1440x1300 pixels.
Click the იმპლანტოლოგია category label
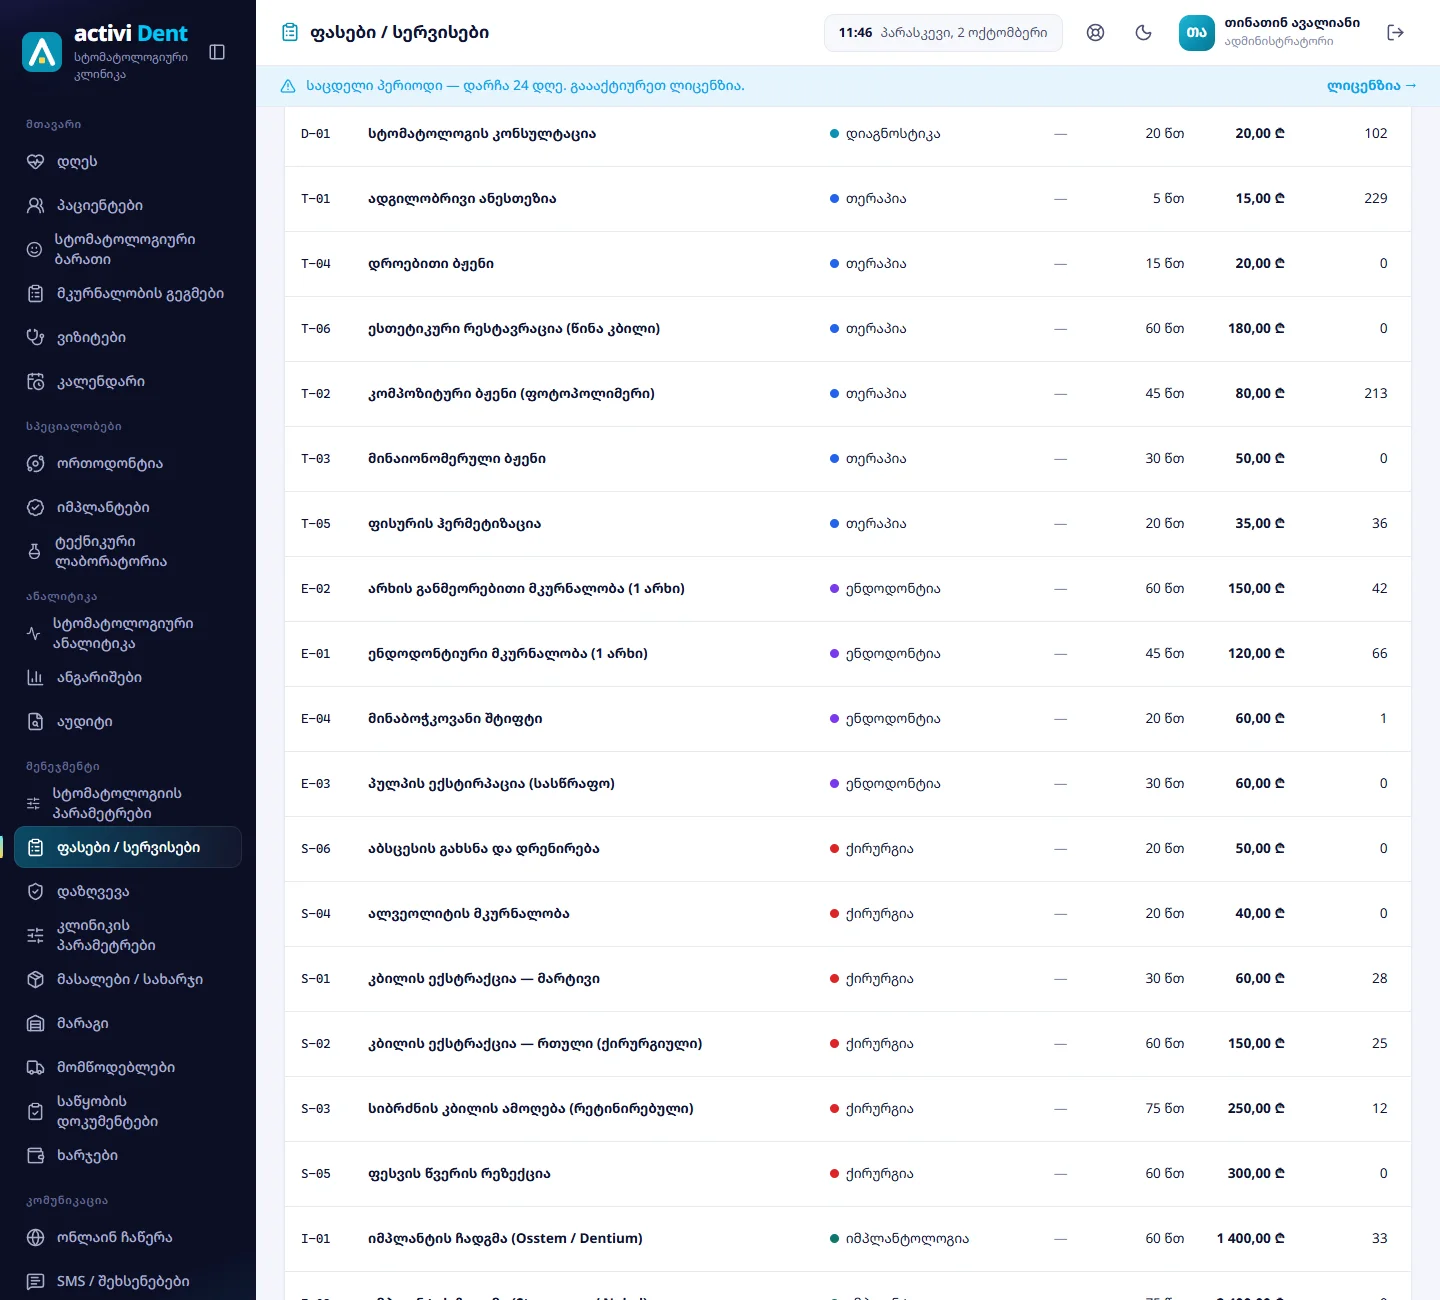coord(907,1239)
